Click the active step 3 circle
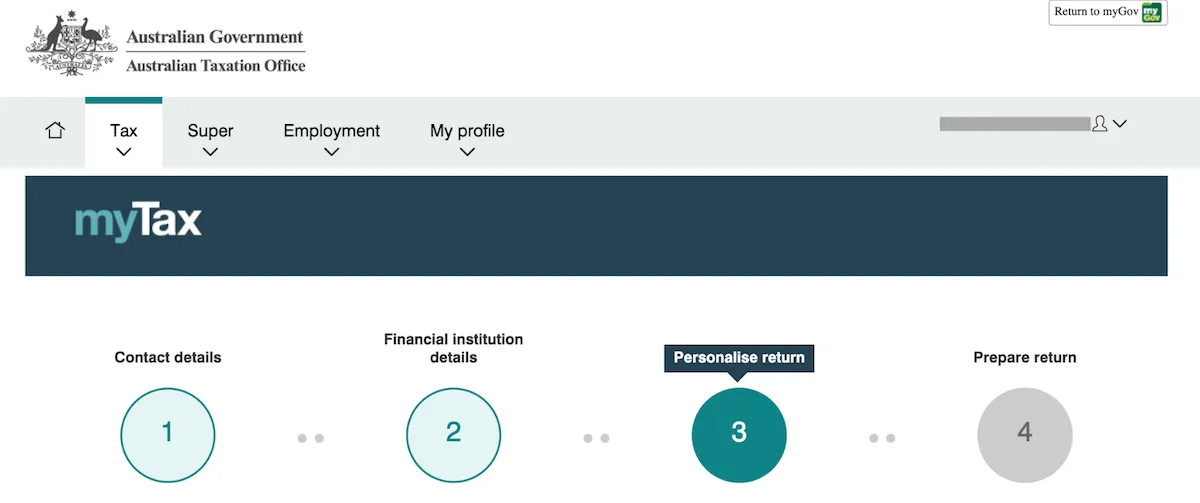Viewport: 1200px width, 503px height. (739, 434)
